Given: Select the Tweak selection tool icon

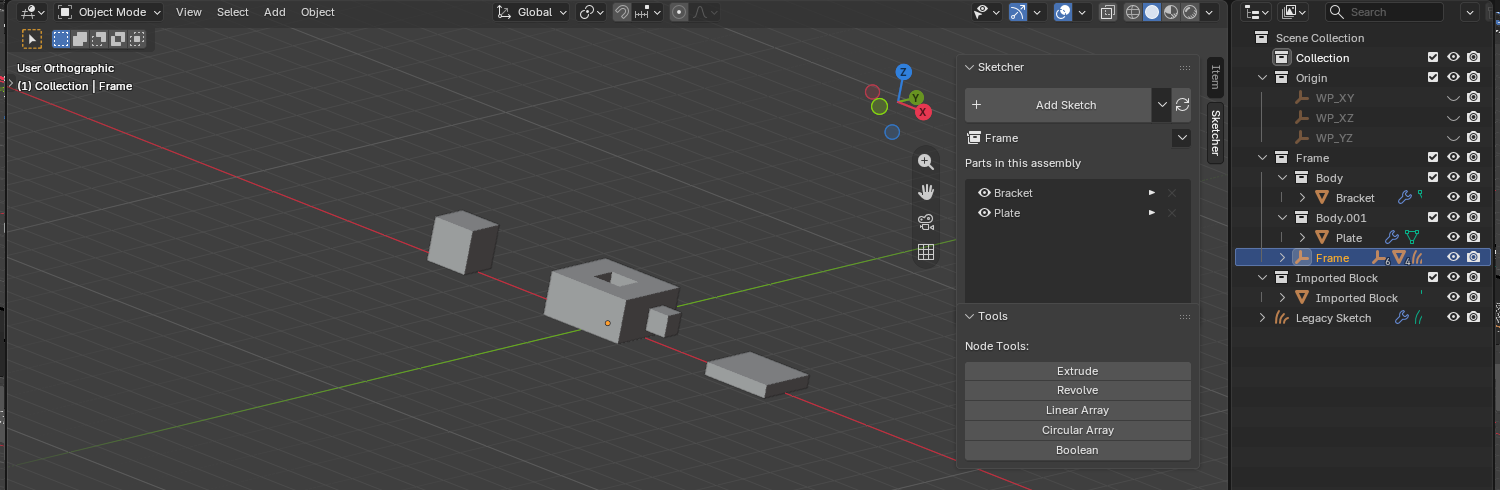Looking at the screenshot, I should (x=33, y=39).
